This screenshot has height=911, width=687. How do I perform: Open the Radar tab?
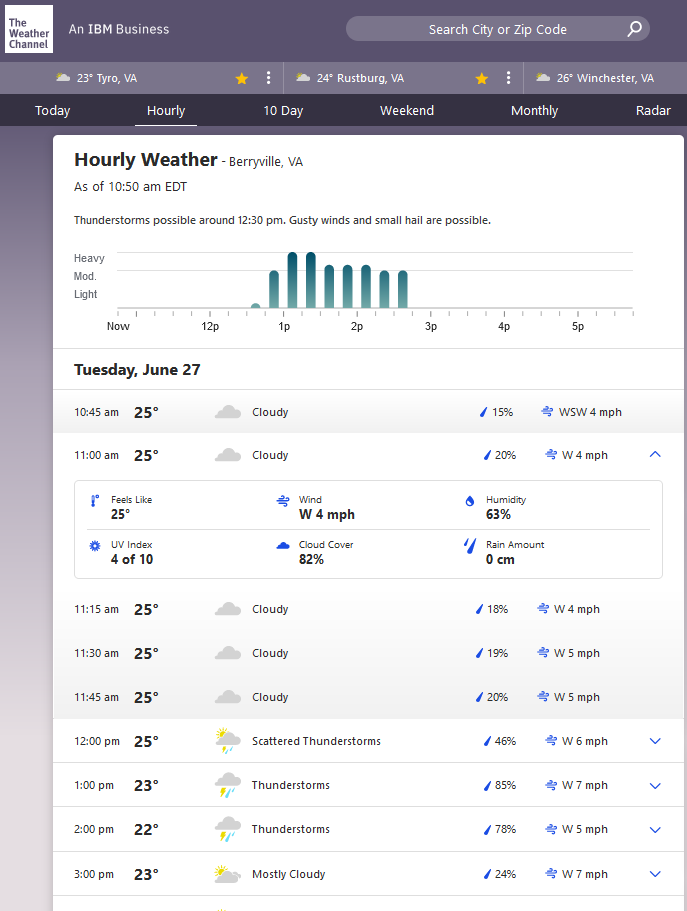pos(653,110)
